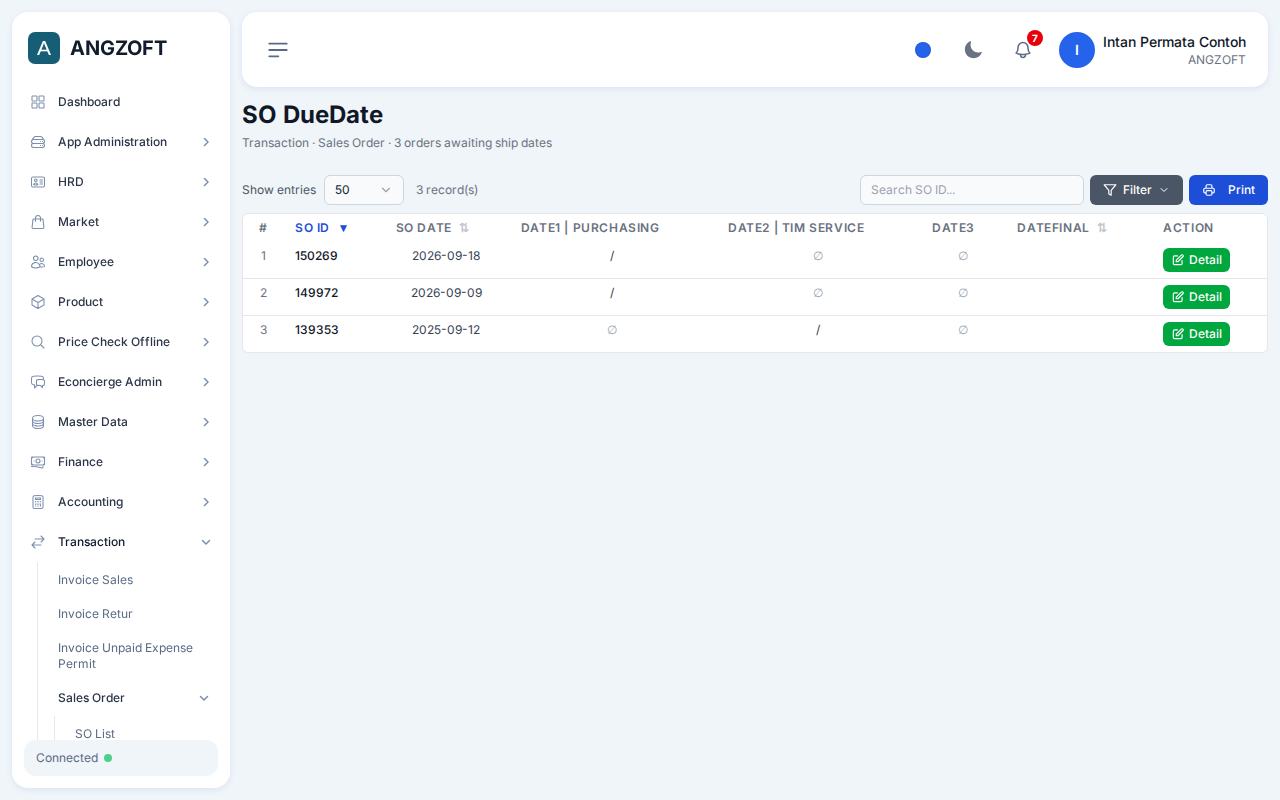Open Detail for SO 139353
1280x800 pixels.
pyautogui.click(x=1196, y=334)
